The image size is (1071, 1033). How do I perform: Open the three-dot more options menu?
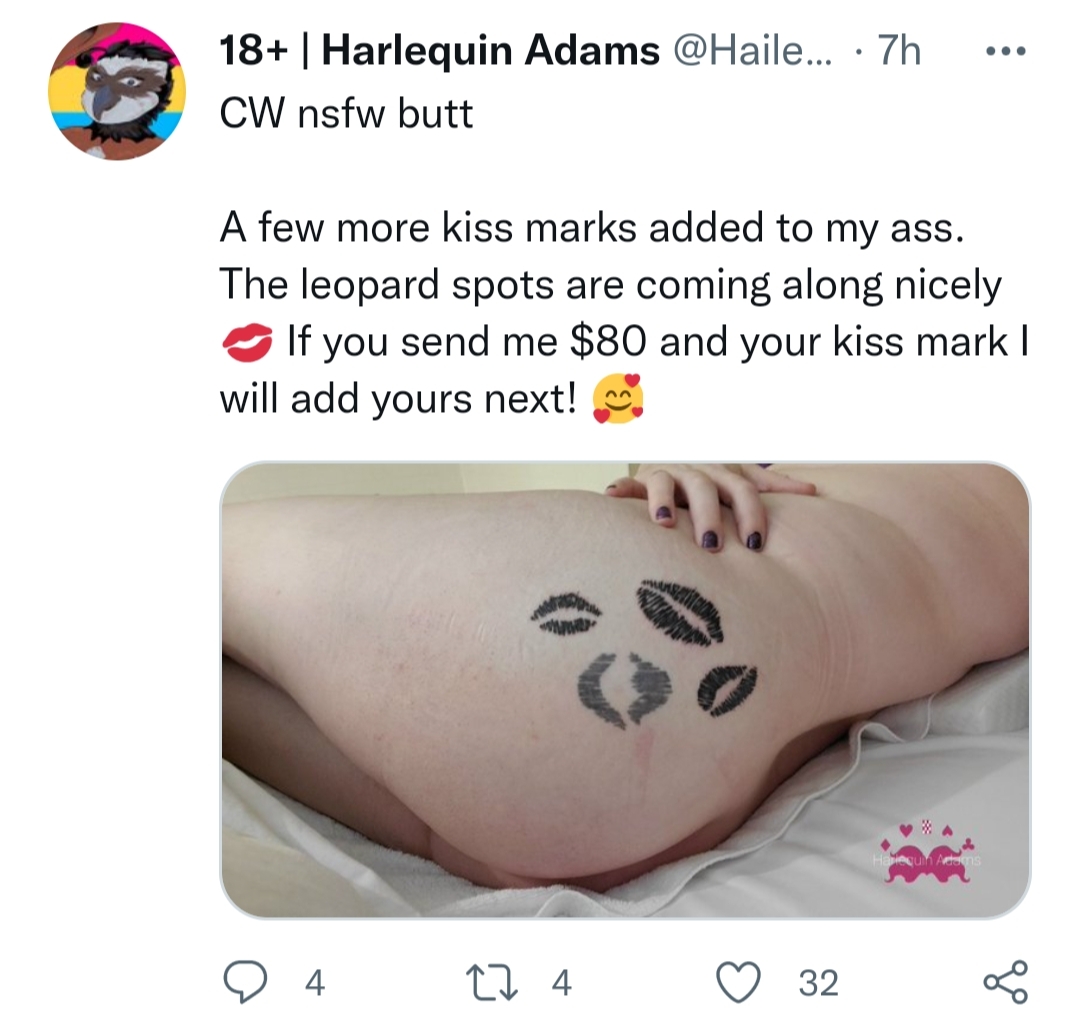click(x=1005, y=51)
